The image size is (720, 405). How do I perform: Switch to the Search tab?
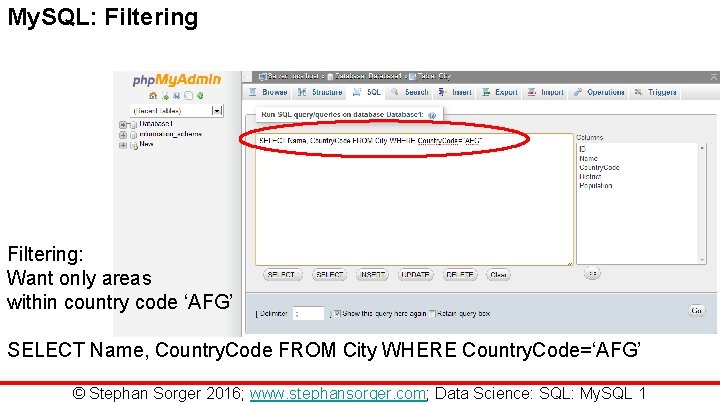point(410,92)
